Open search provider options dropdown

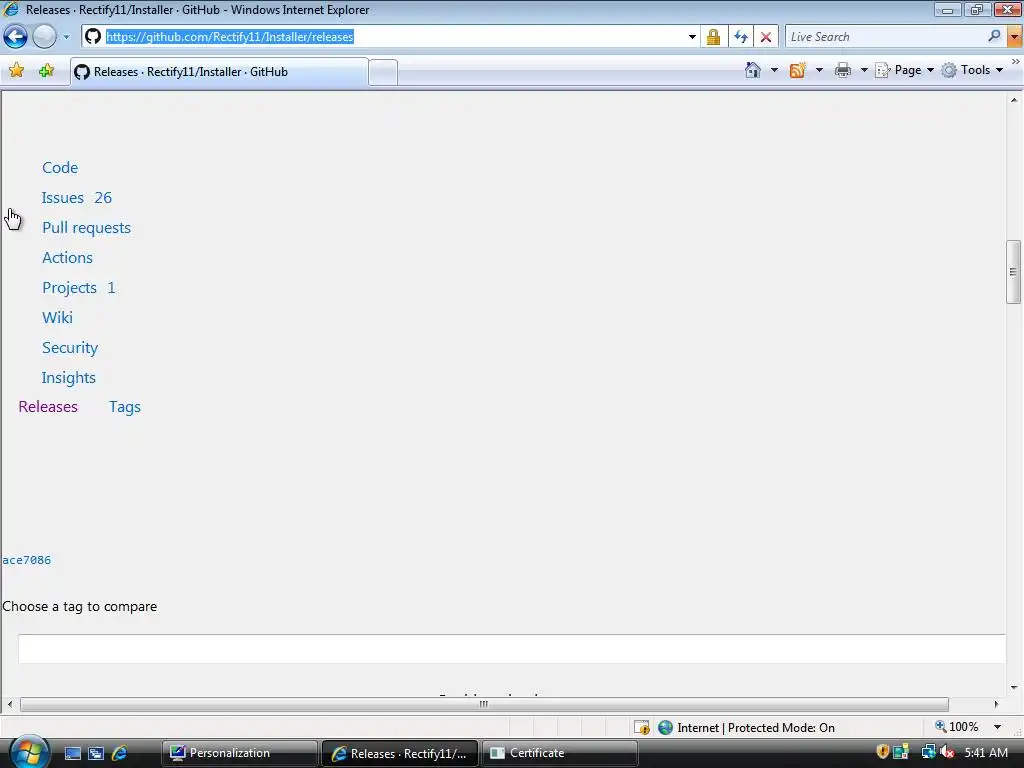(x=1014, y=37)
